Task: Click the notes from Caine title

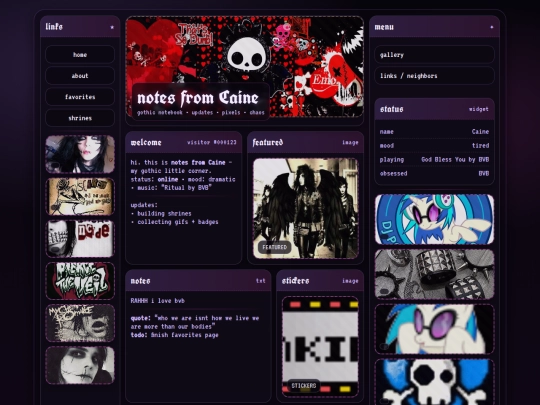Action: pyautogui.click(x=198, y=98)
